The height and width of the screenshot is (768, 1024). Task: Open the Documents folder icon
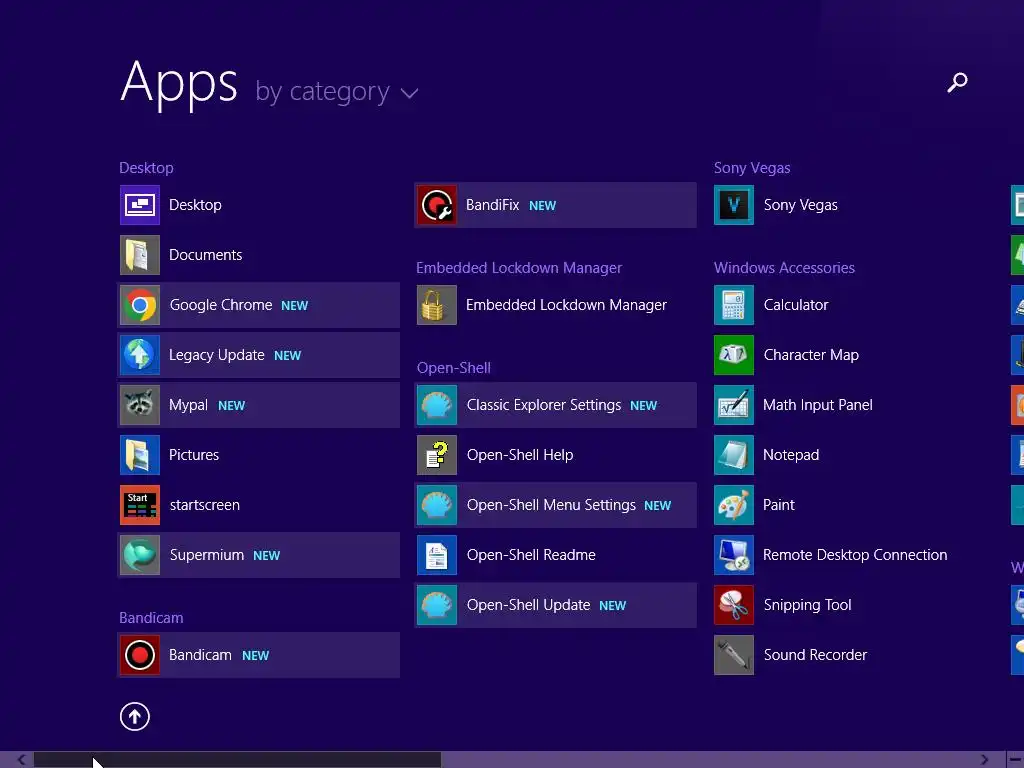(x=140, y=255)
